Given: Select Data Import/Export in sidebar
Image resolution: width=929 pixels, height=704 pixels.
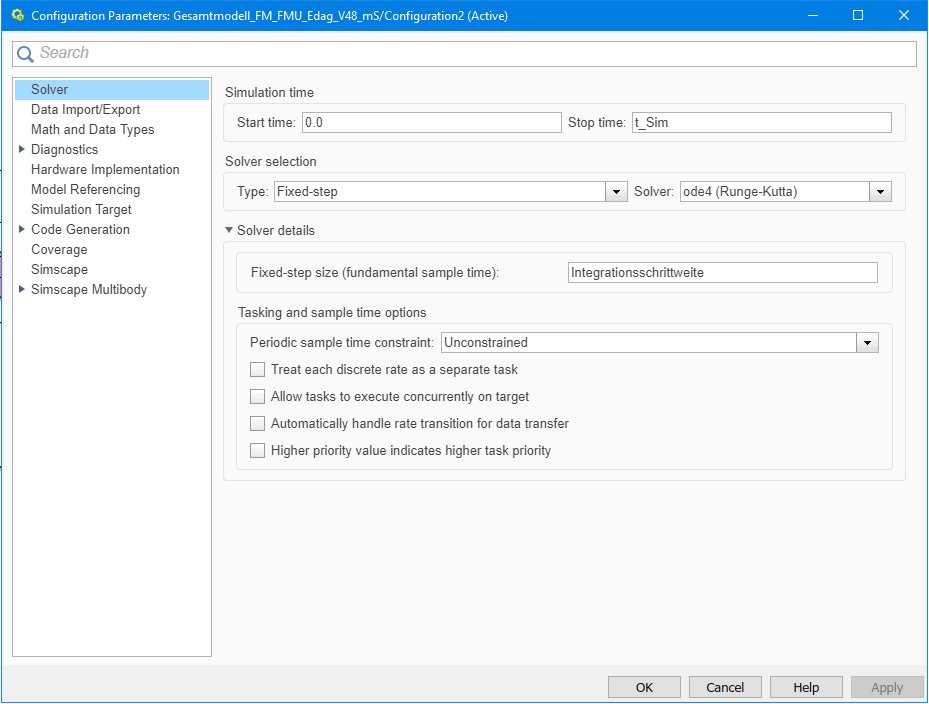Looking at the screenshot, I should (x=85, y=110).
